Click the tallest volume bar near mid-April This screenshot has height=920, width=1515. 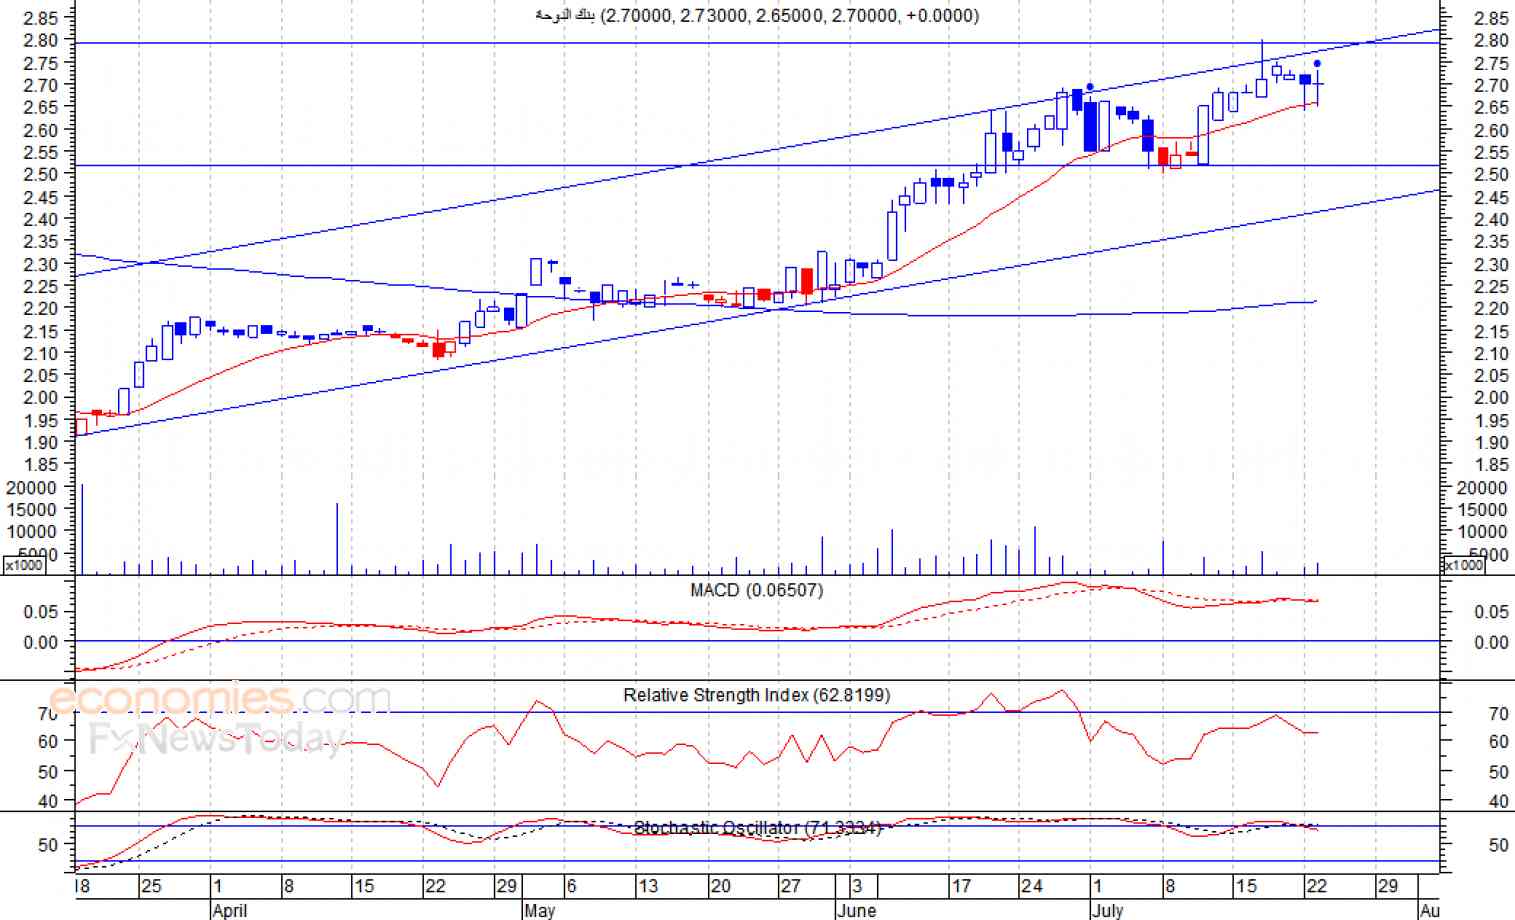337,538
